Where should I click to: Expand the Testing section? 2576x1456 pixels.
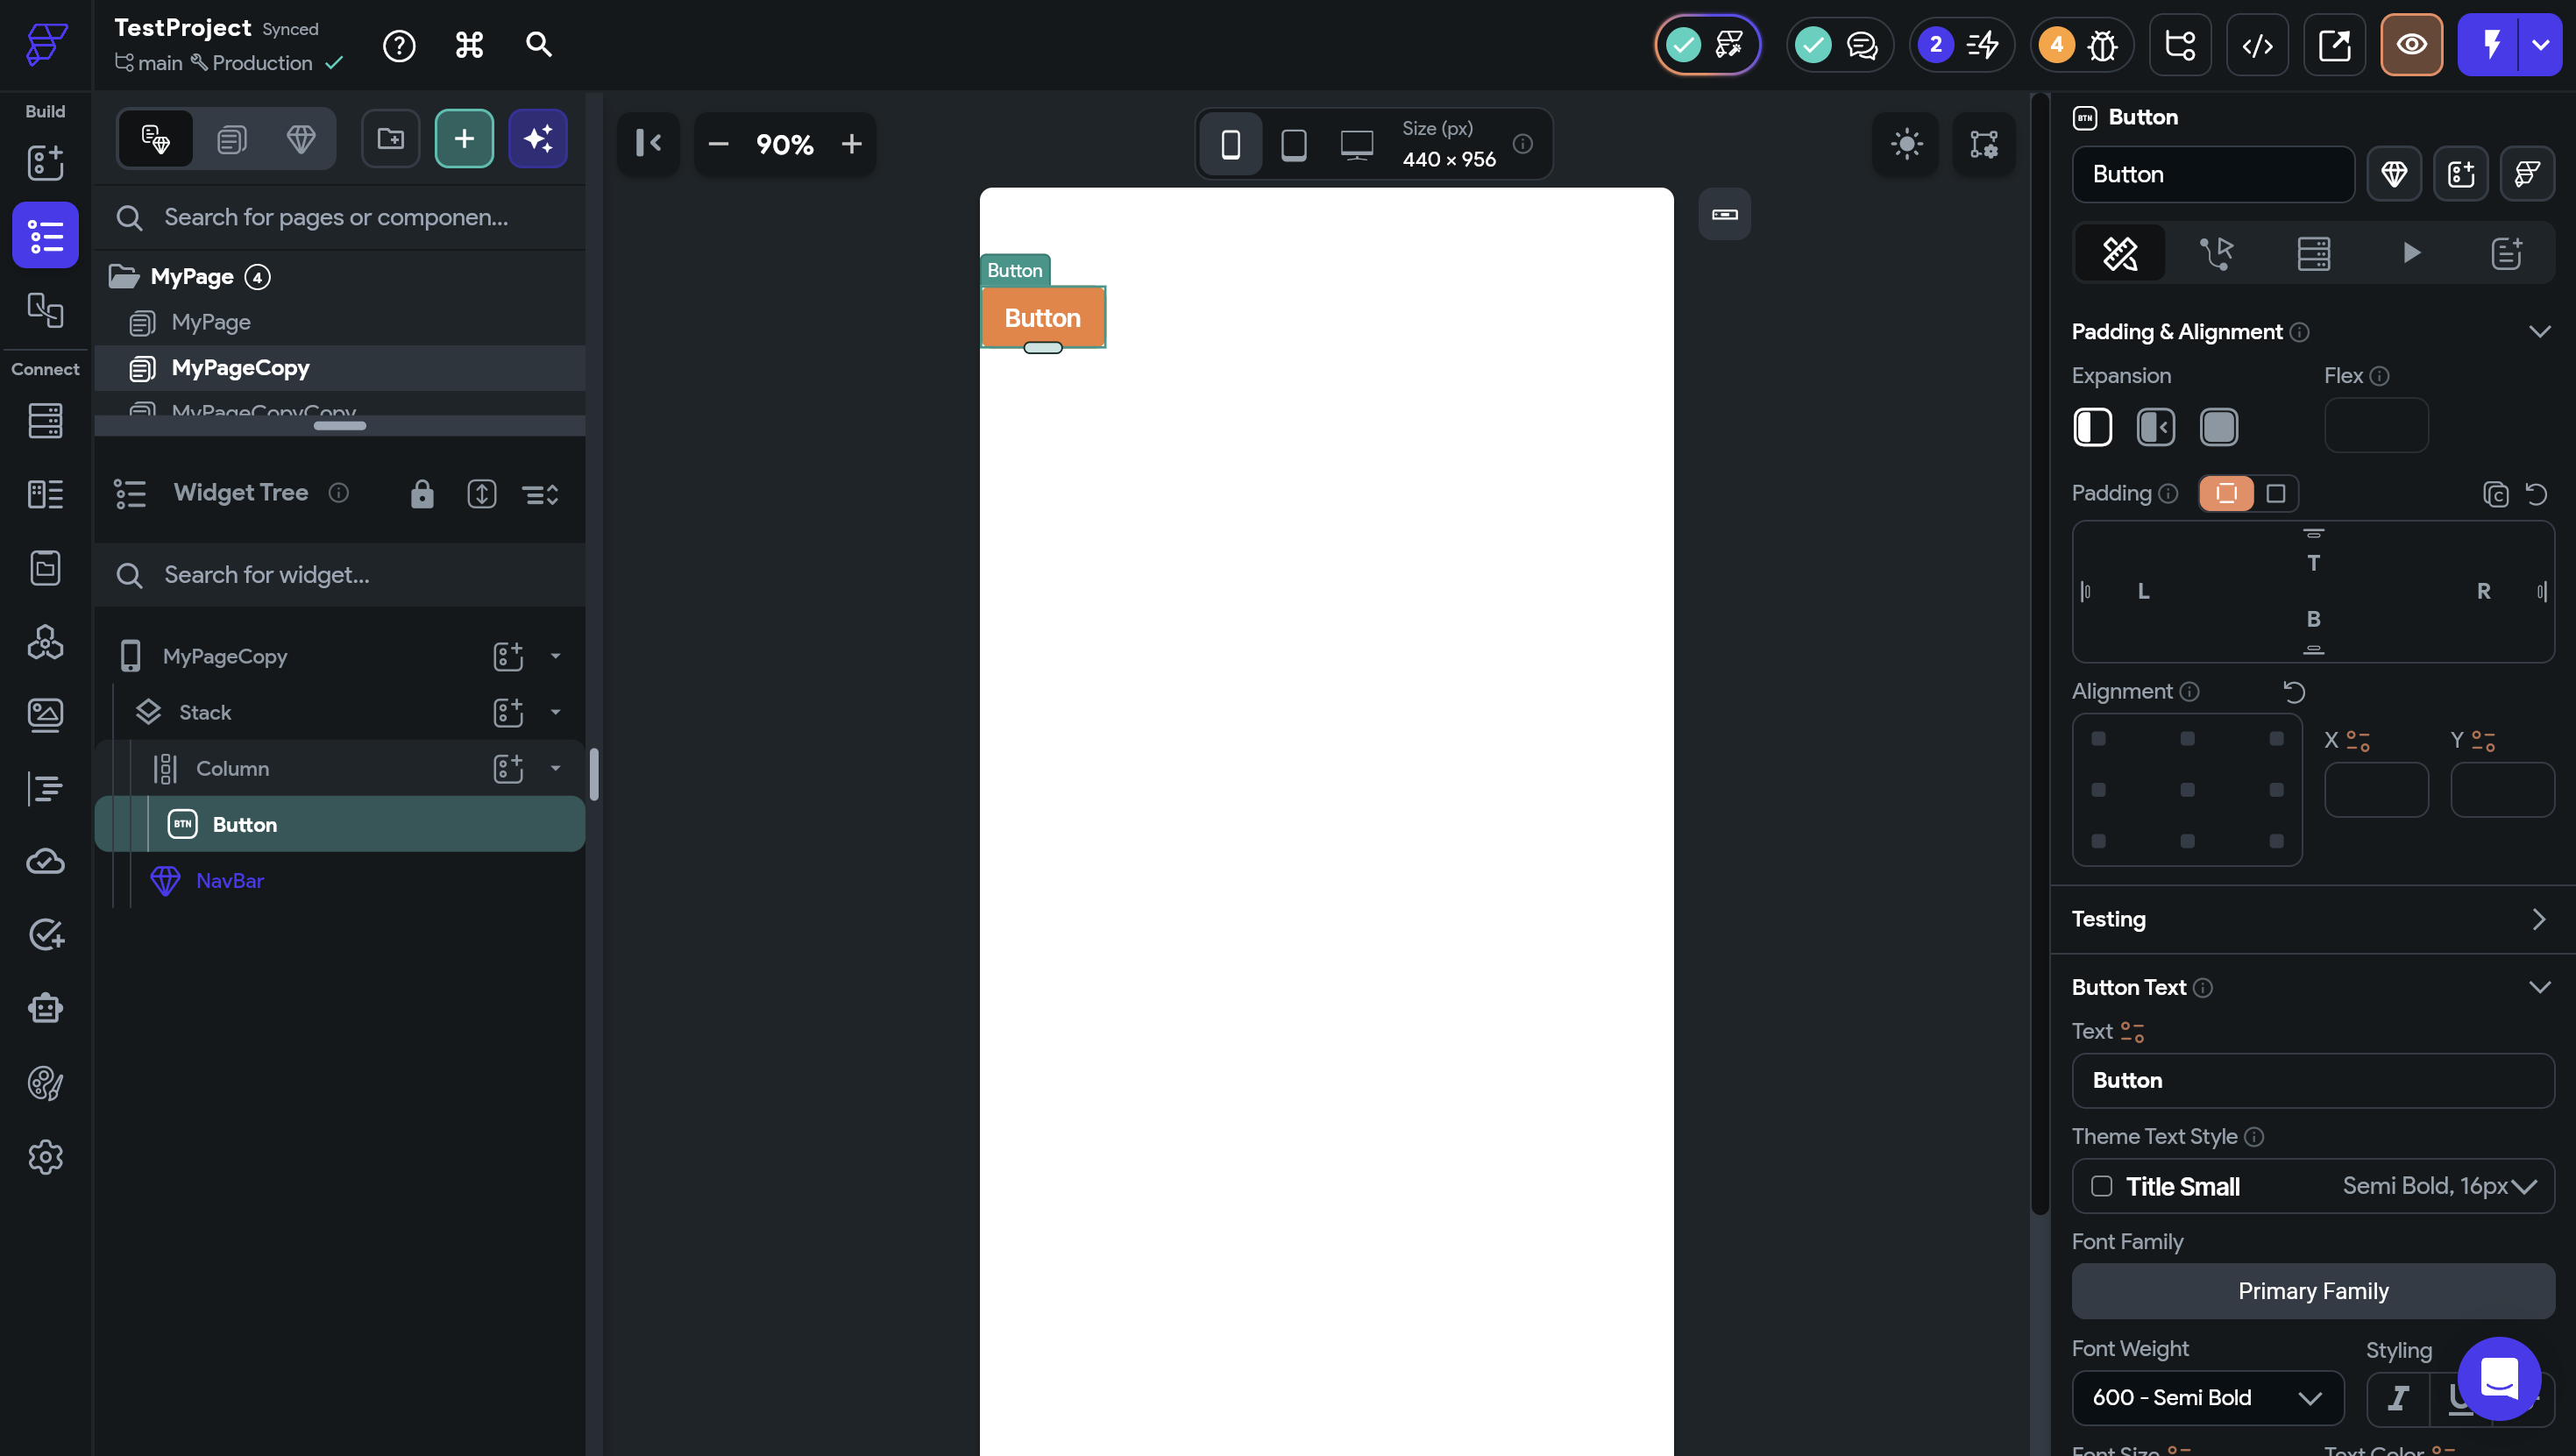(x=2537, y=919)
